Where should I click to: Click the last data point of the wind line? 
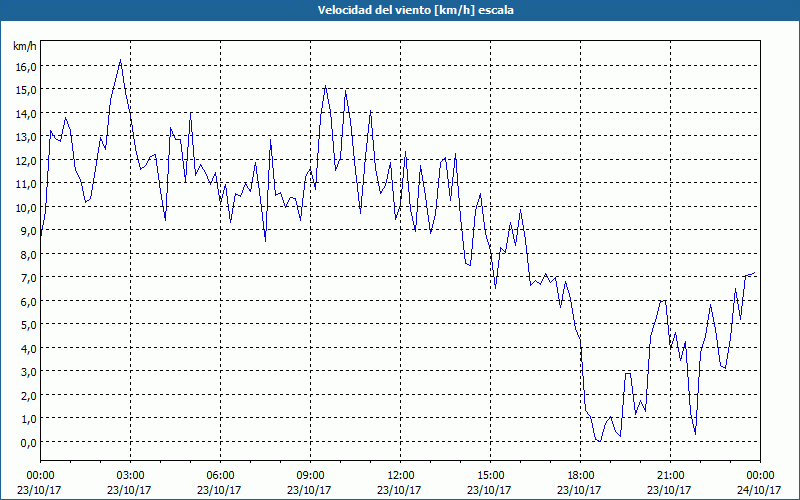(755, 272)
